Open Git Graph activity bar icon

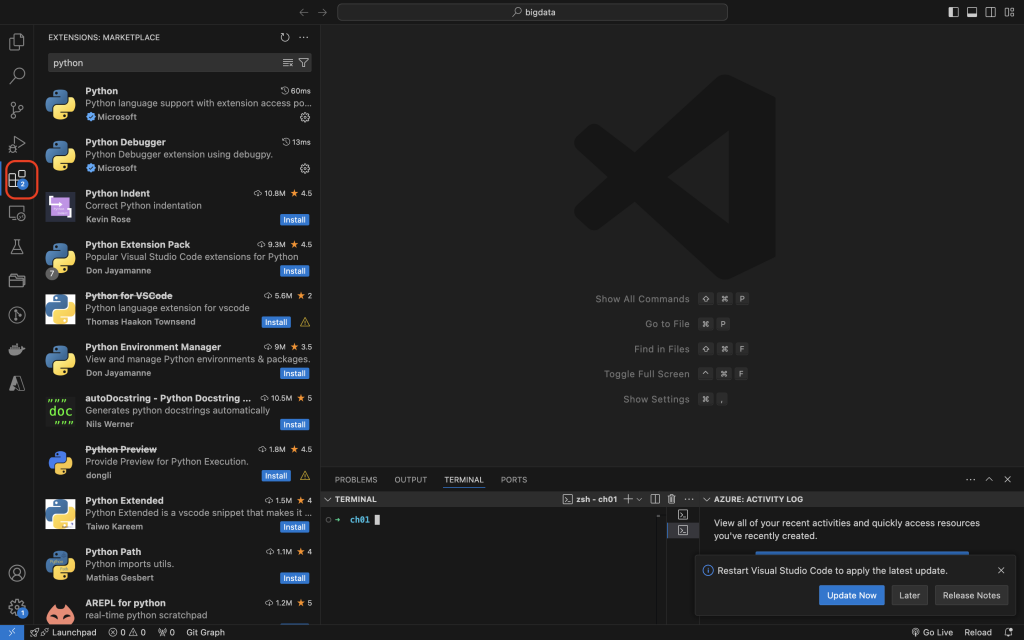point(17,315)
